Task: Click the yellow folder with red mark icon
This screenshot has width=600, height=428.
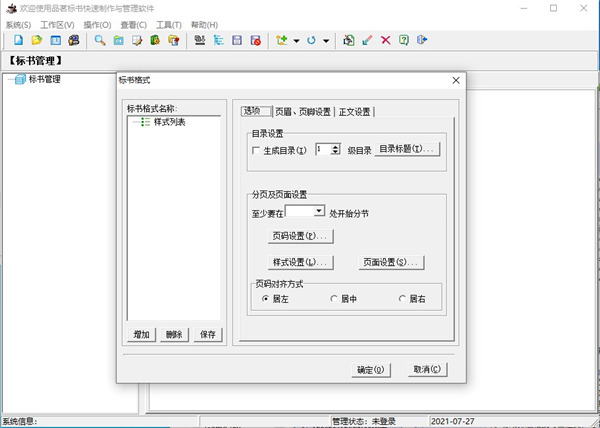Action: (174, 40)
